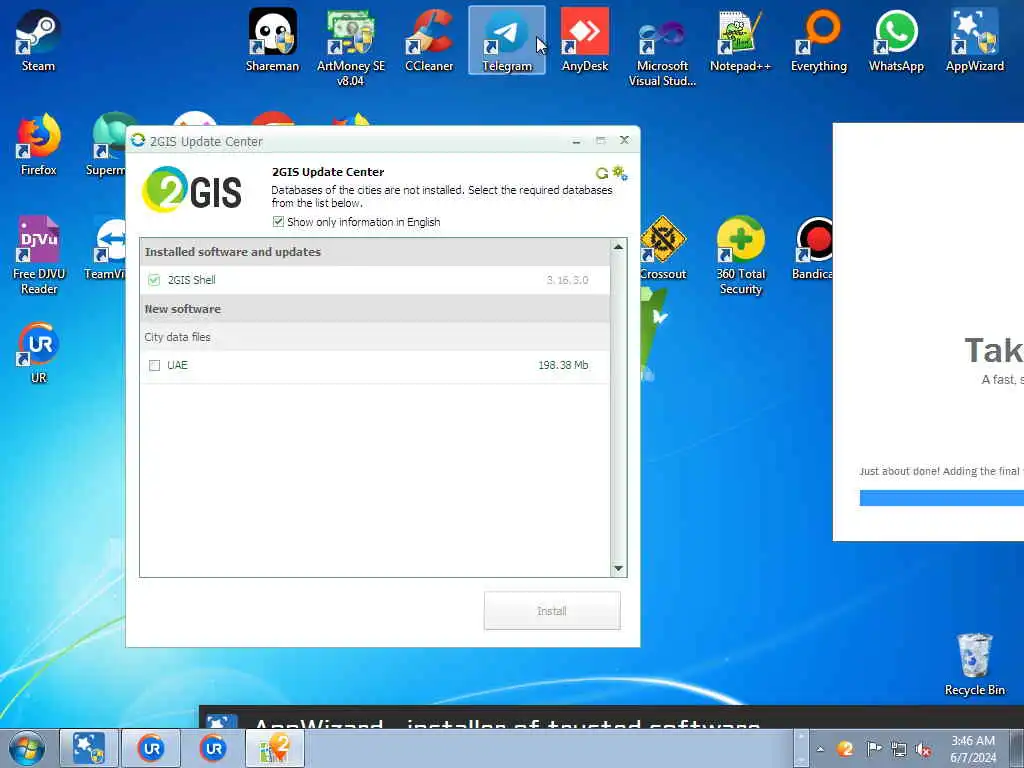Click the muted volume tray icon

pos(923,750)
